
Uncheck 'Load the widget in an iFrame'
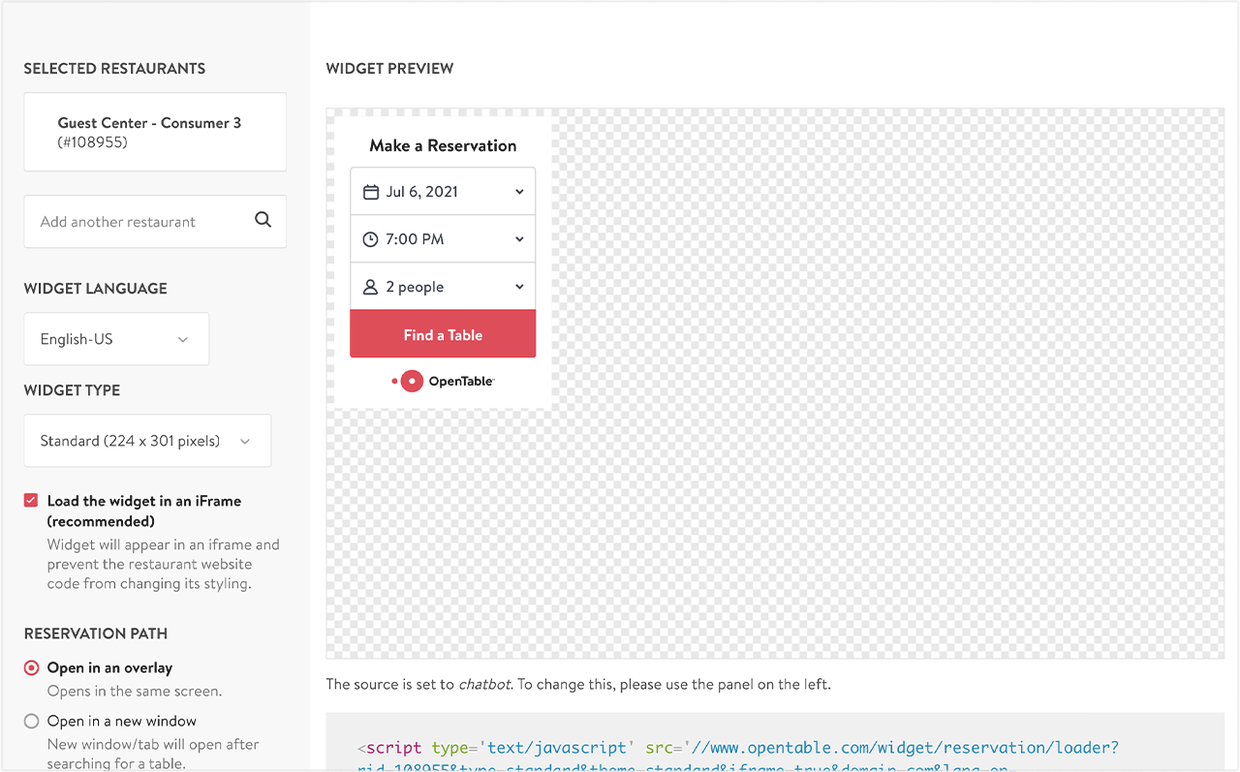coord(31,500)
